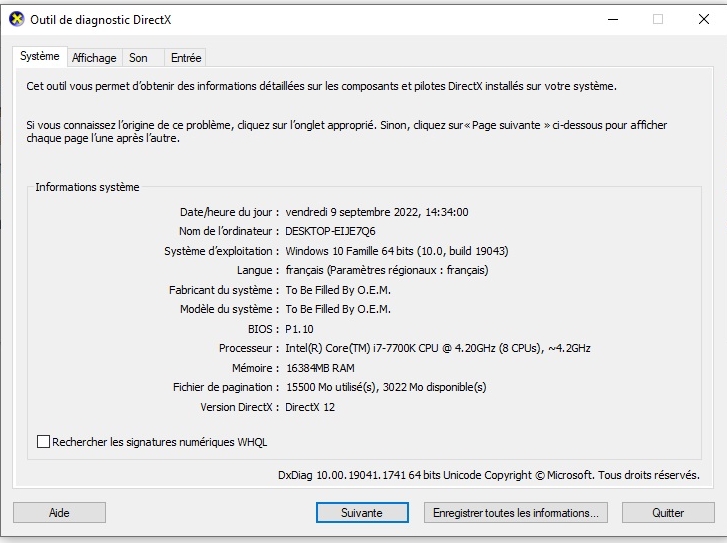Click the Informations système group label
The image size is (727, 543).
pos(87,187)
